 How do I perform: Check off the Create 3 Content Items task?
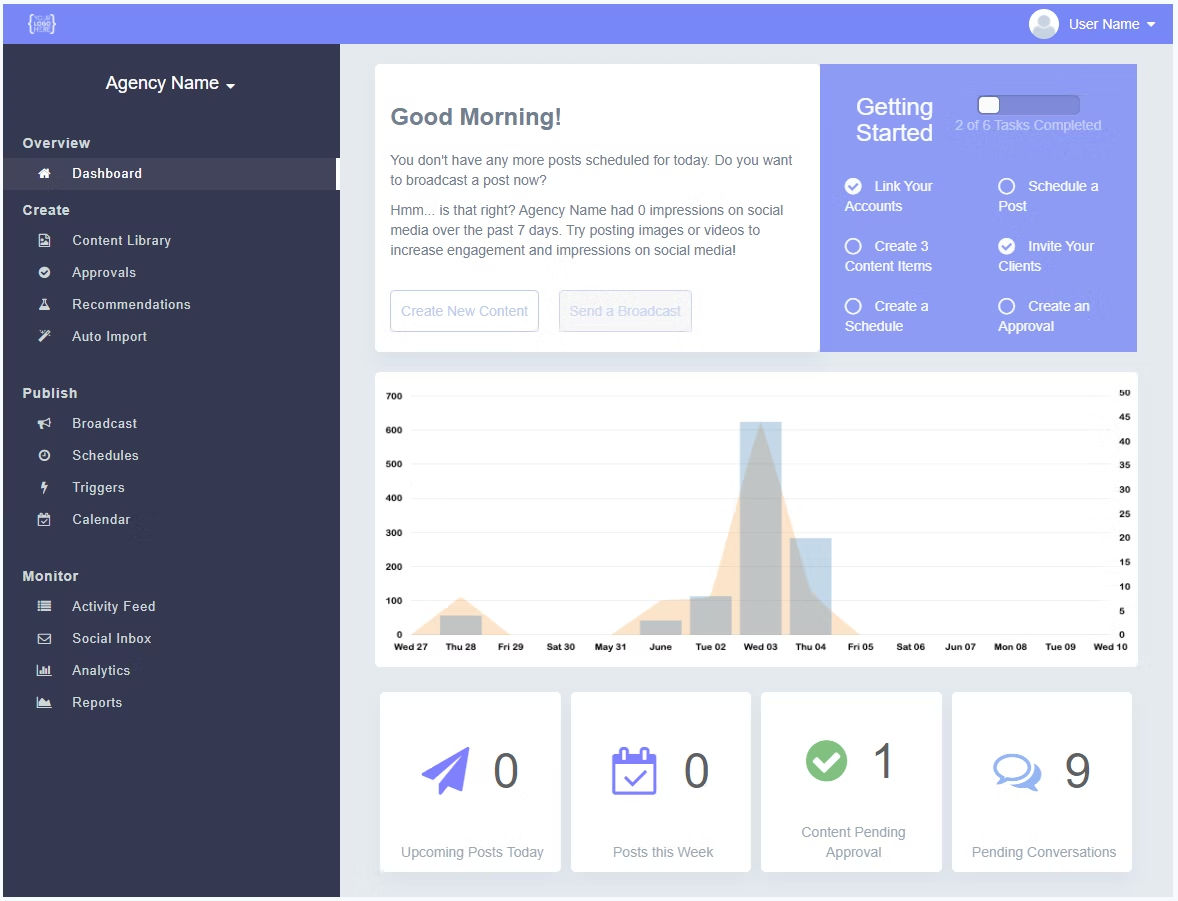point(855,246)
